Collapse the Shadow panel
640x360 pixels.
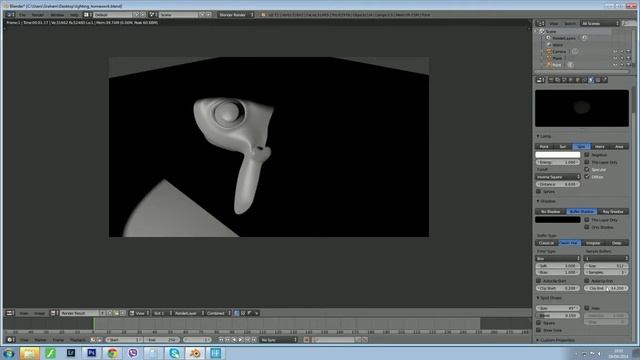[x=548, y=201]
